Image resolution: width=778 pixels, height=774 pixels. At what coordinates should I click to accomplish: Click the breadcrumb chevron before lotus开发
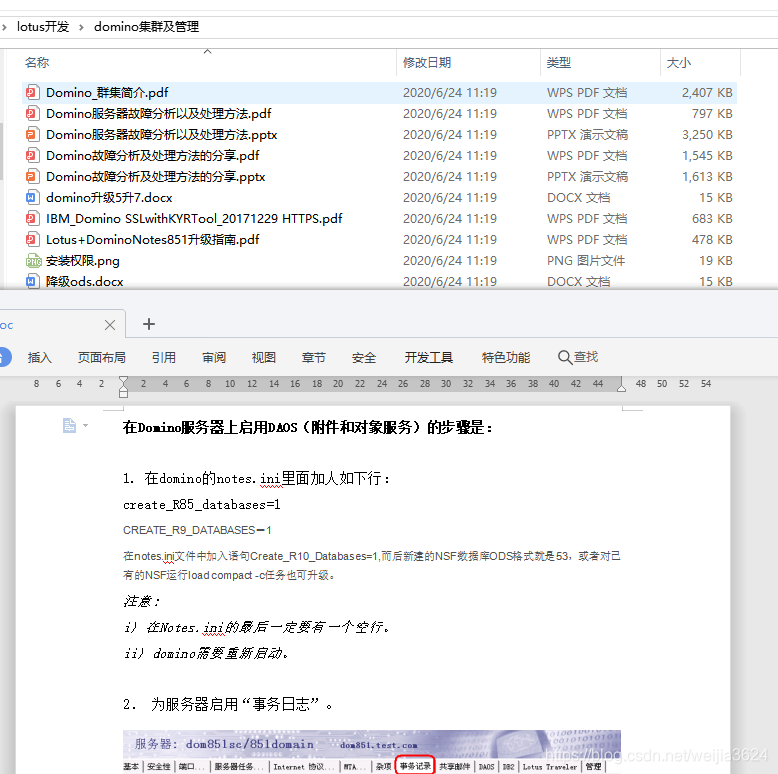(4, 27)
